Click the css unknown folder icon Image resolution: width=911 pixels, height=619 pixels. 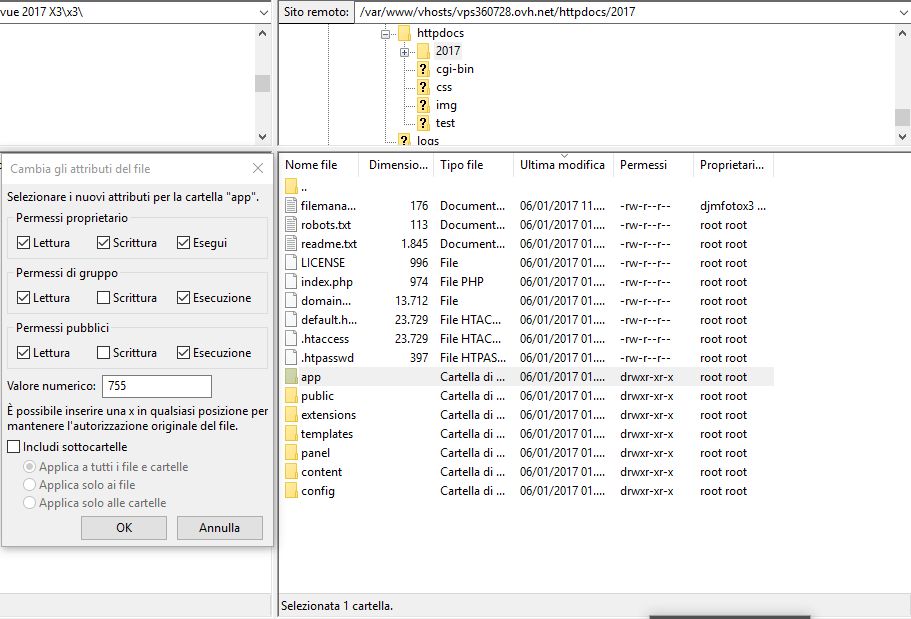click(424, 87)
